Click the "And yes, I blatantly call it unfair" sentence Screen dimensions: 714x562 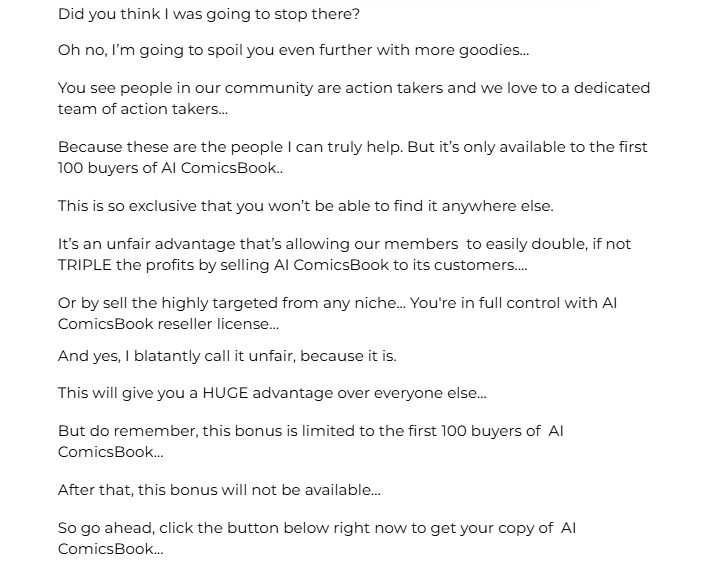coord(227,356)
